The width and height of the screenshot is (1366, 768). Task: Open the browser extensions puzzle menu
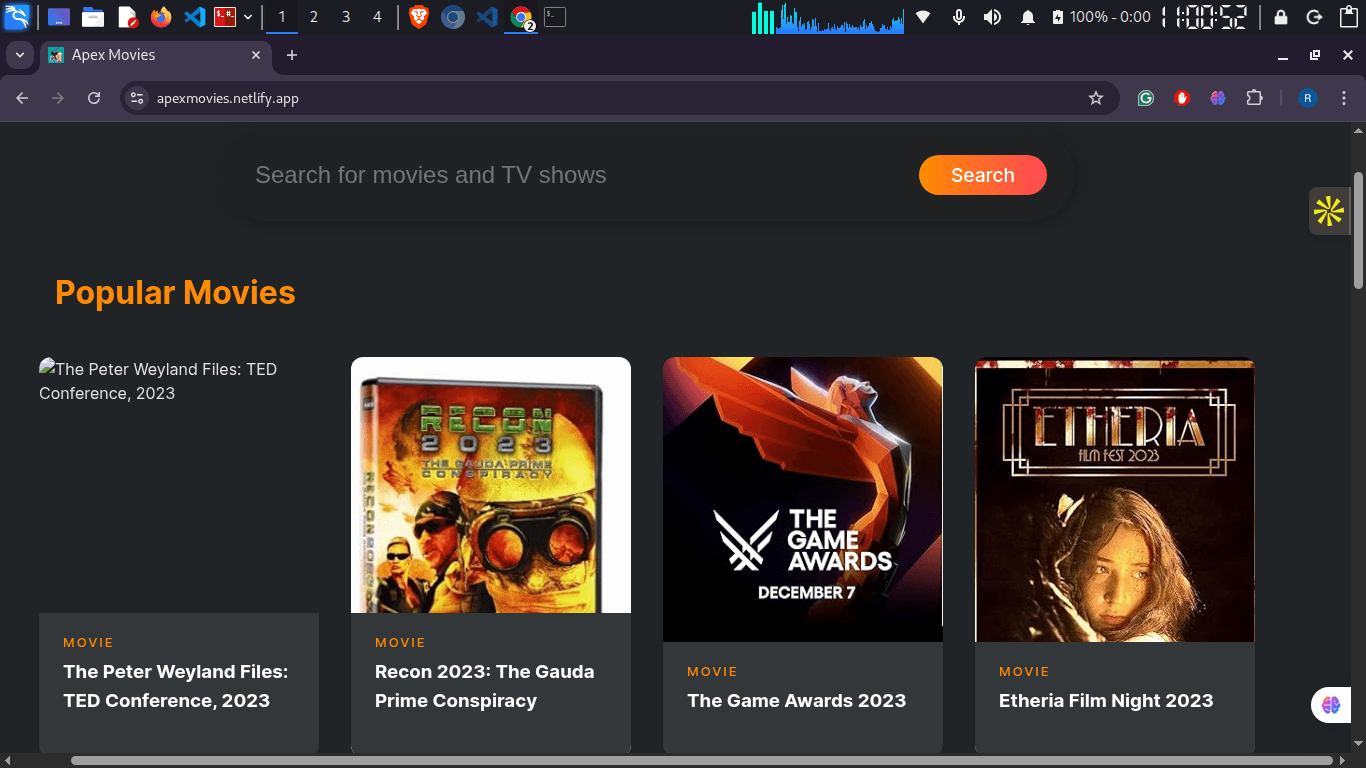pyautogui.click(x=1254, y=97)
